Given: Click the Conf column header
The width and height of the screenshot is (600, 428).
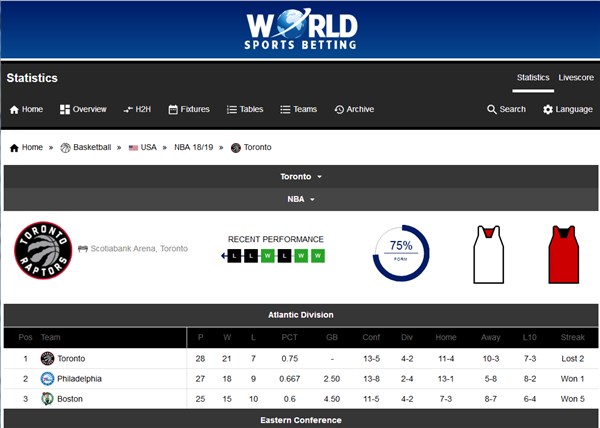Looking at the screenshot, I should 371,337.
